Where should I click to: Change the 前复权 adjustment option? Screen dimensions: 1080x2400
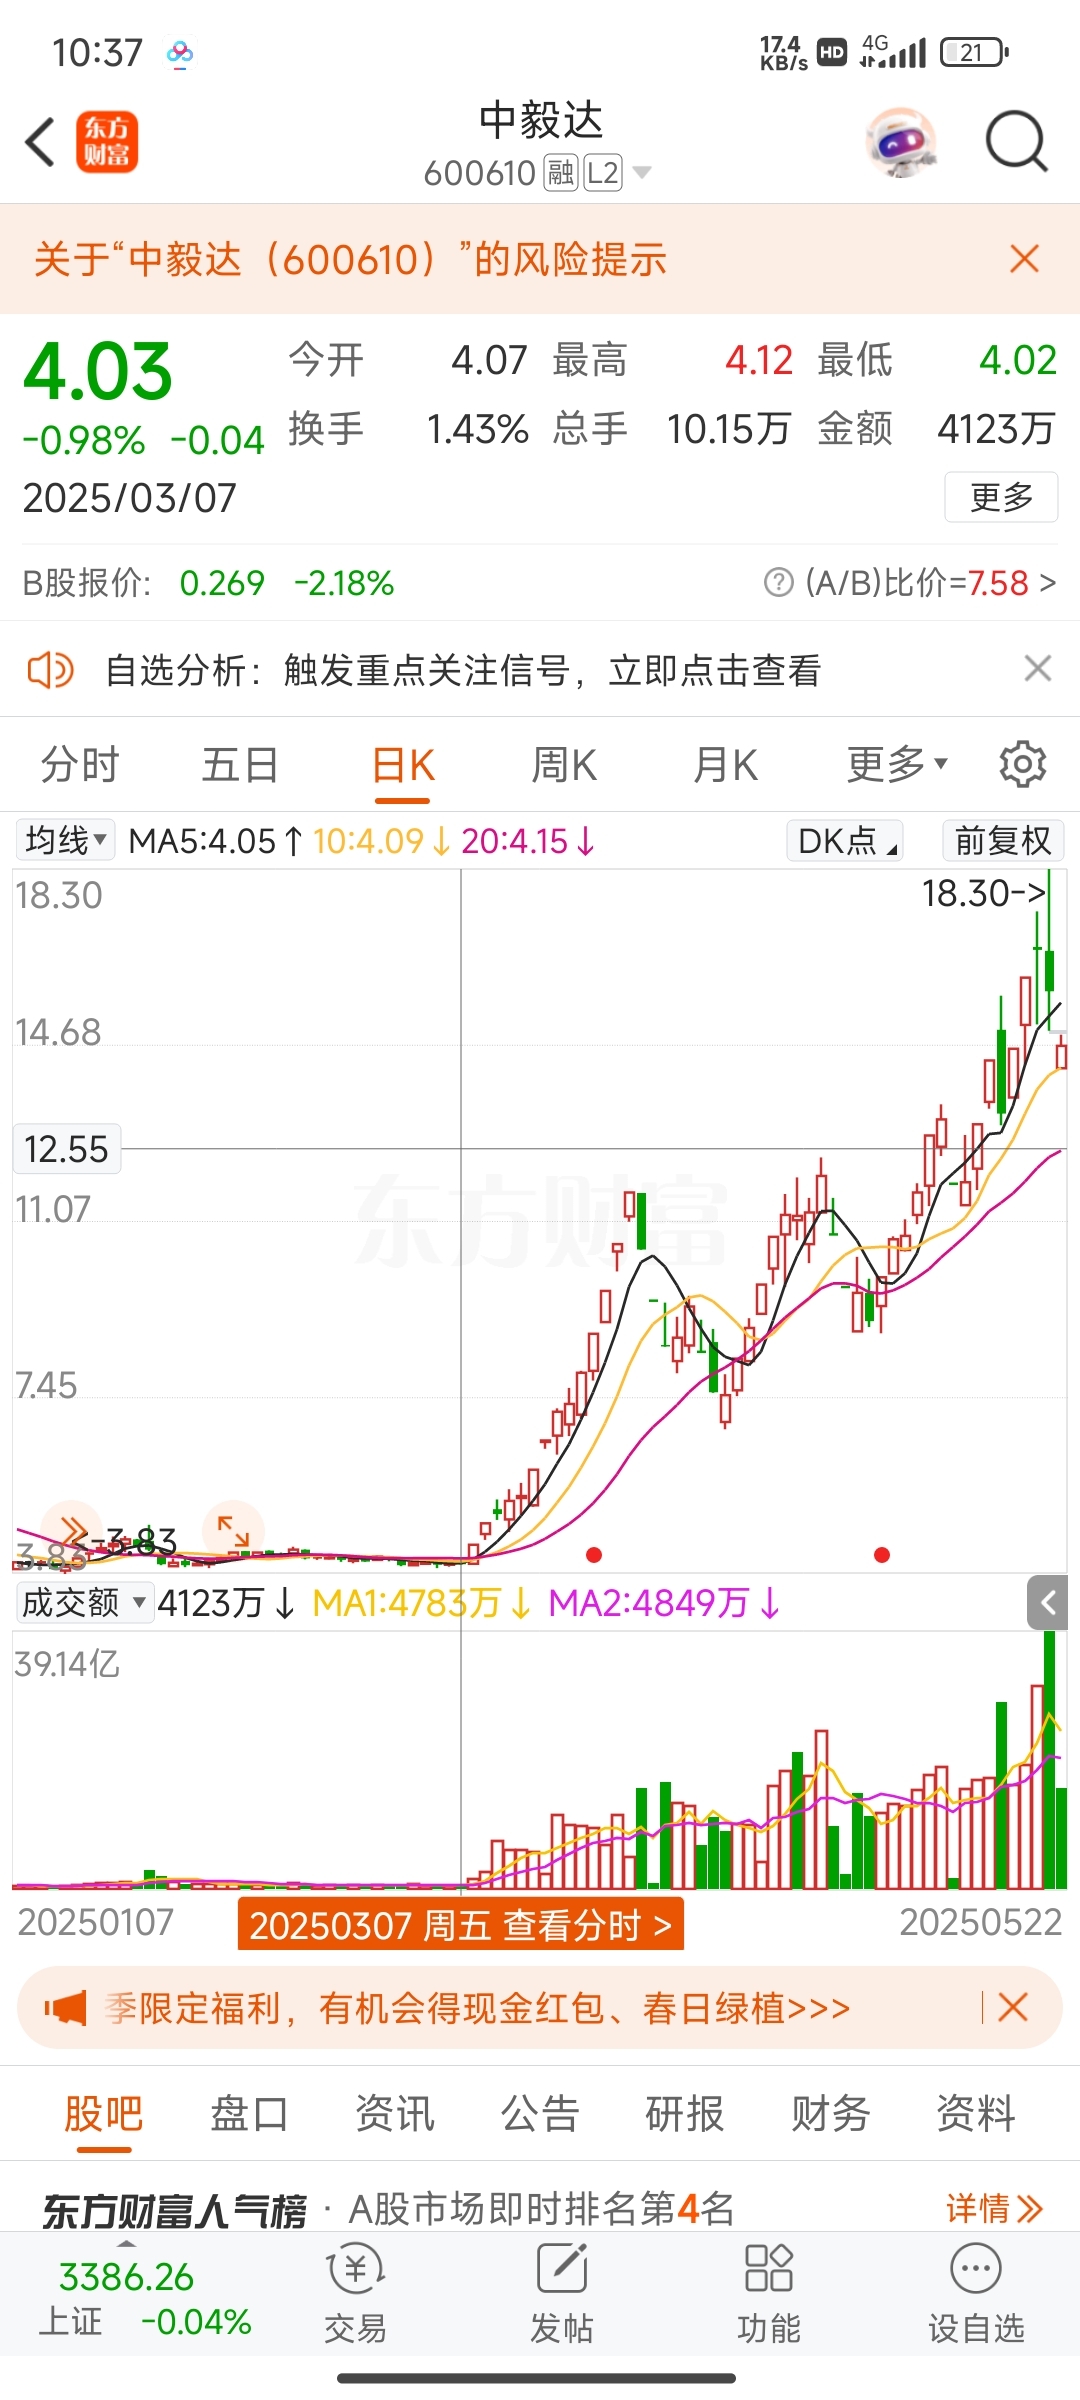pyautogui.click(x=1003, y=841)
